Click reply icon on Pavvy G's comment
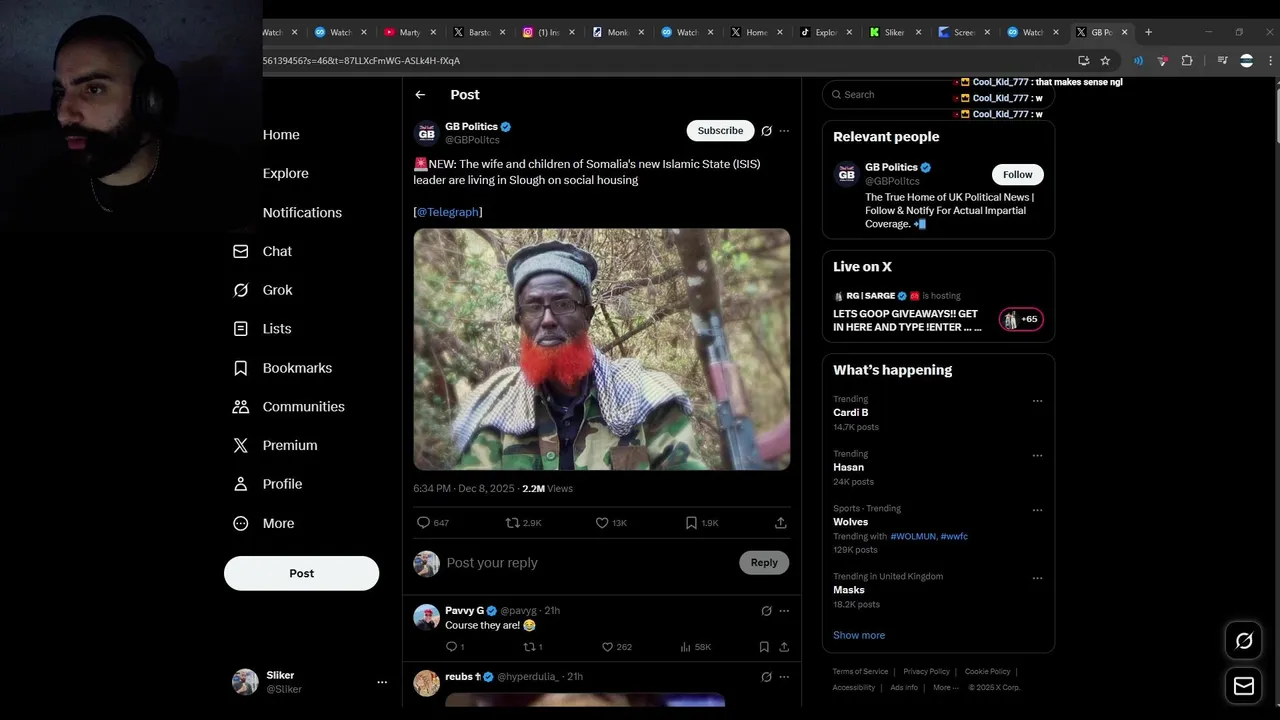 pos(451,647)
